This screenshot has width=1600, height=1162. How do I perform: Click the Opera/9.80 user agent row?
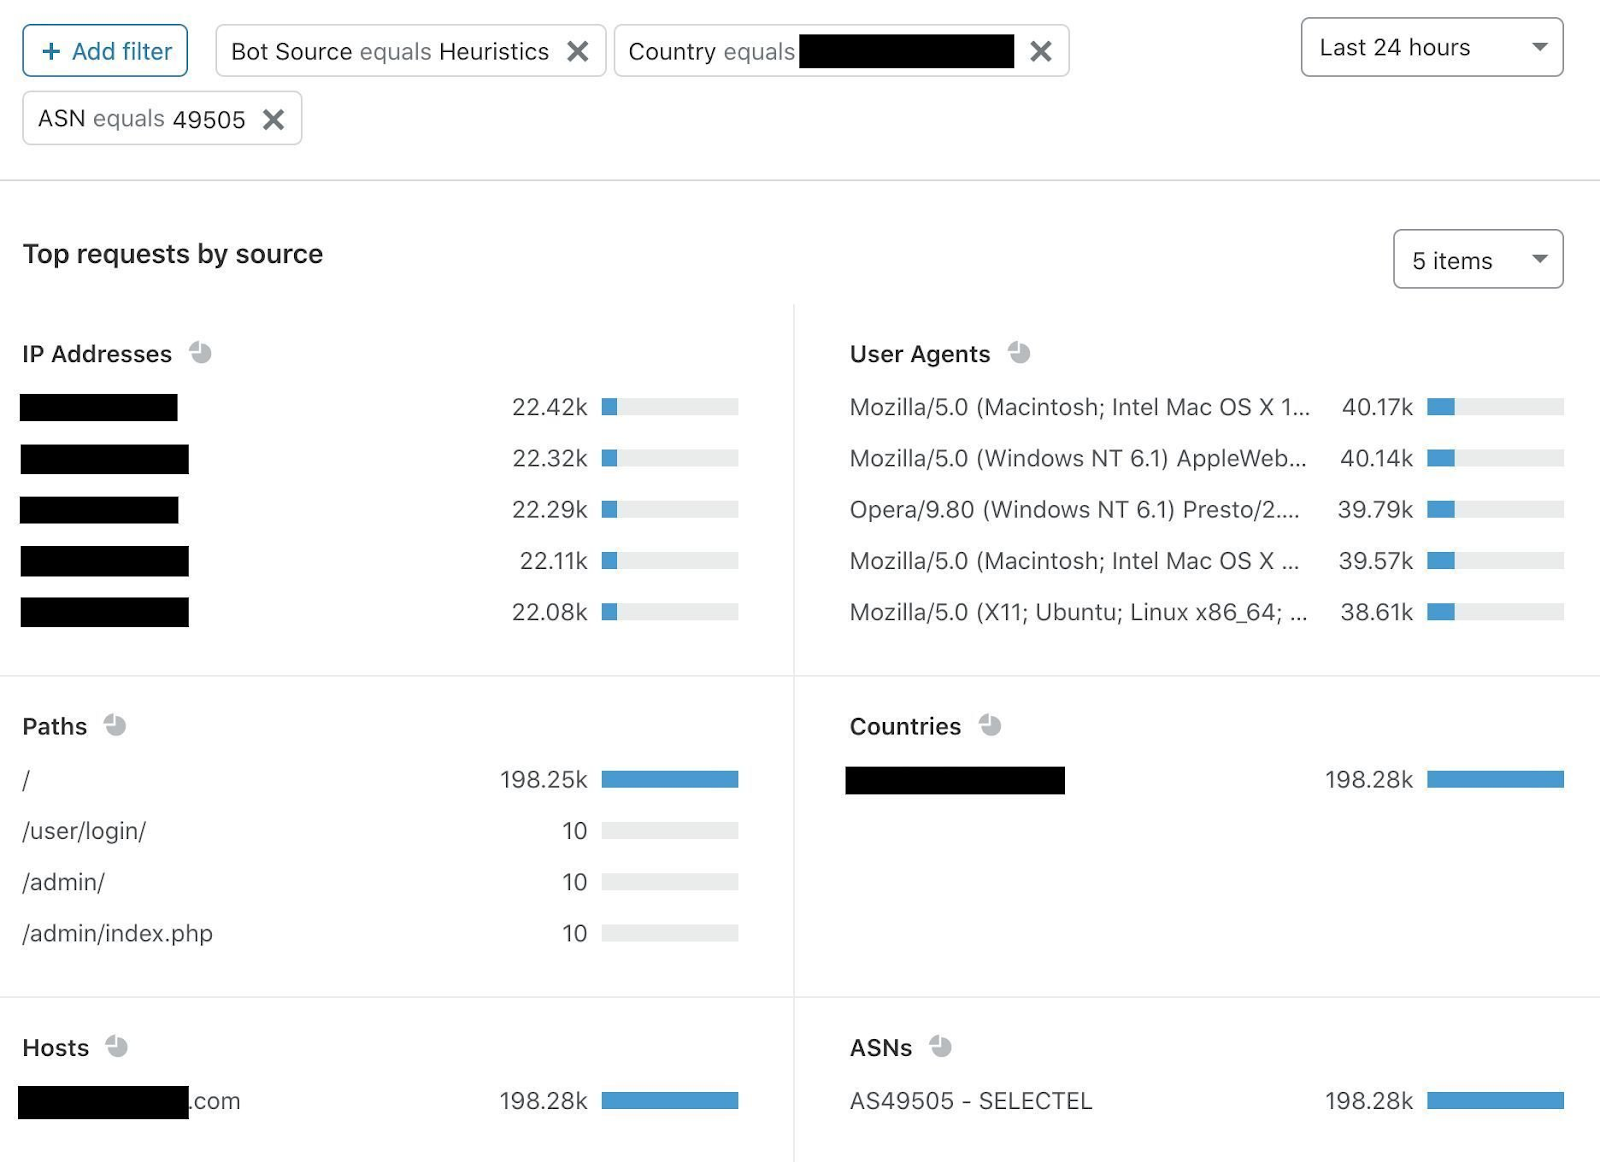1074,510
